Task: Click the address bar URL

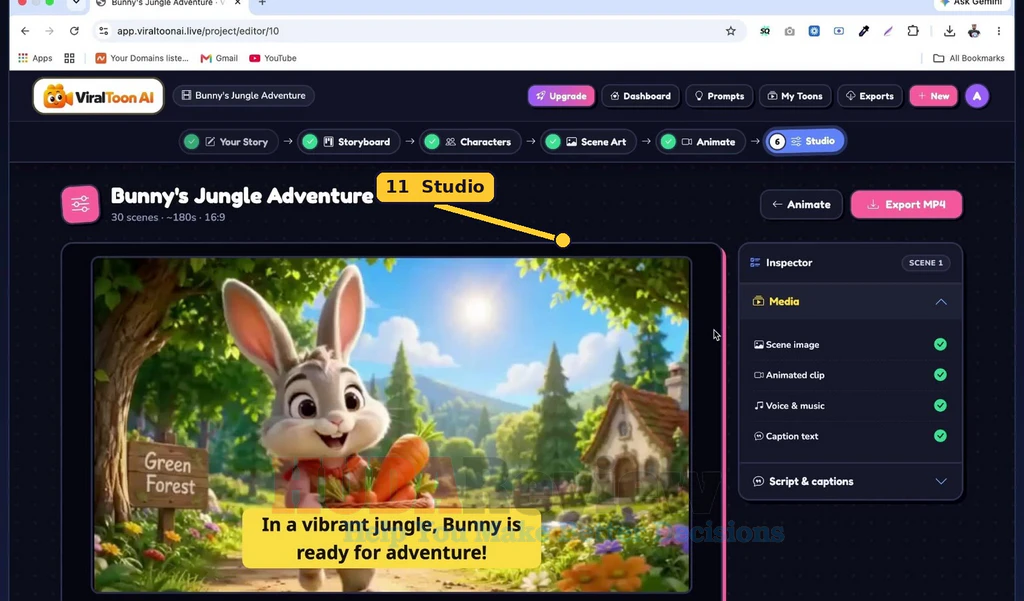Action: (x=198, y=31)
